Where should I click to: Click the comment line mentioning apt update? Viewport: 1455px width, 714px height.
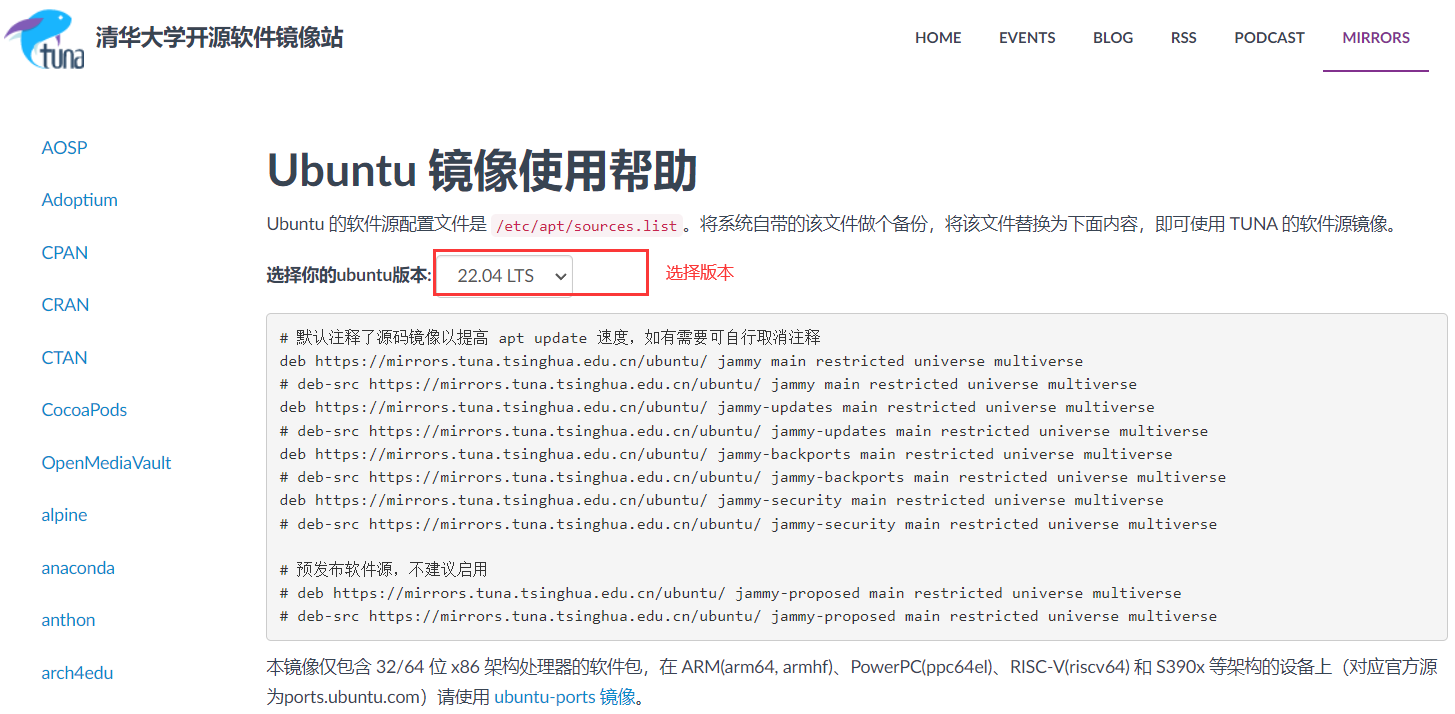550,338
